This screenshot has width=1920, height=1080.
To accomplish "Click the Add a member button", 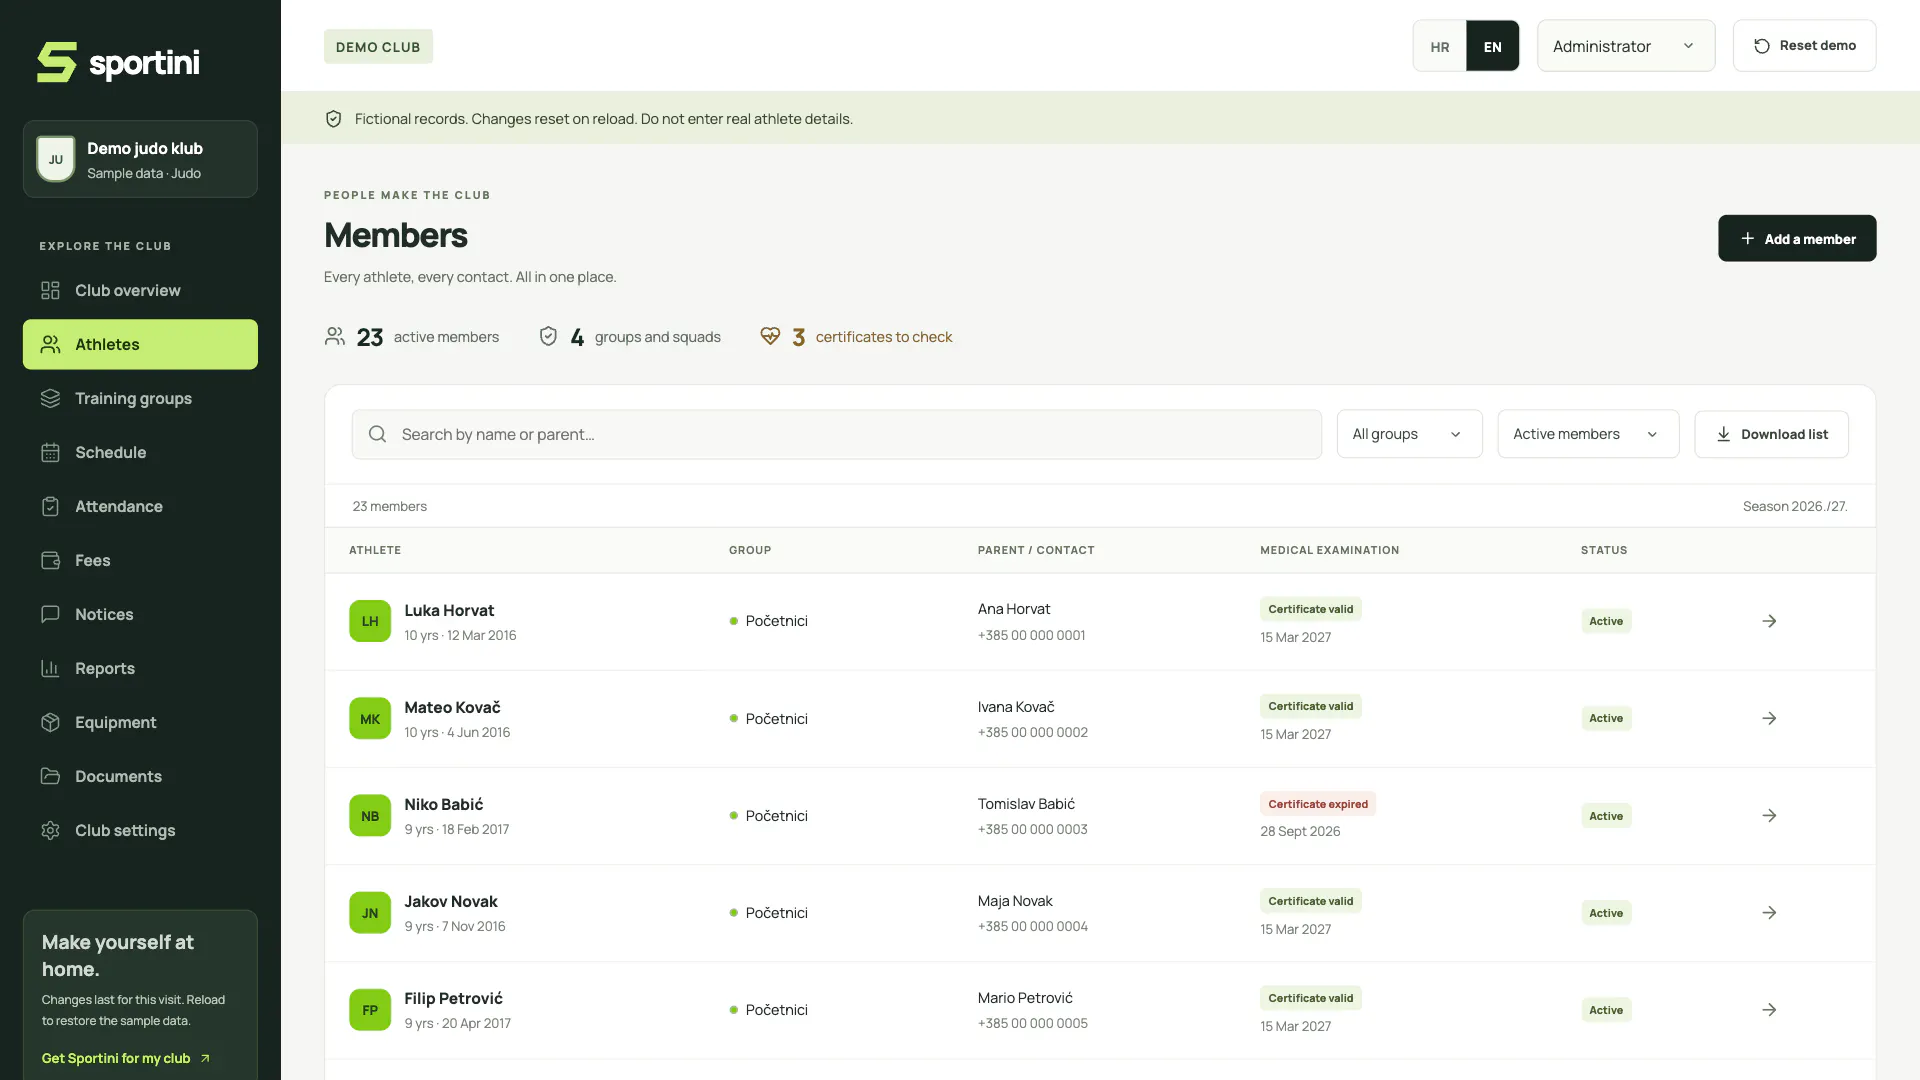I will 1797,238.
